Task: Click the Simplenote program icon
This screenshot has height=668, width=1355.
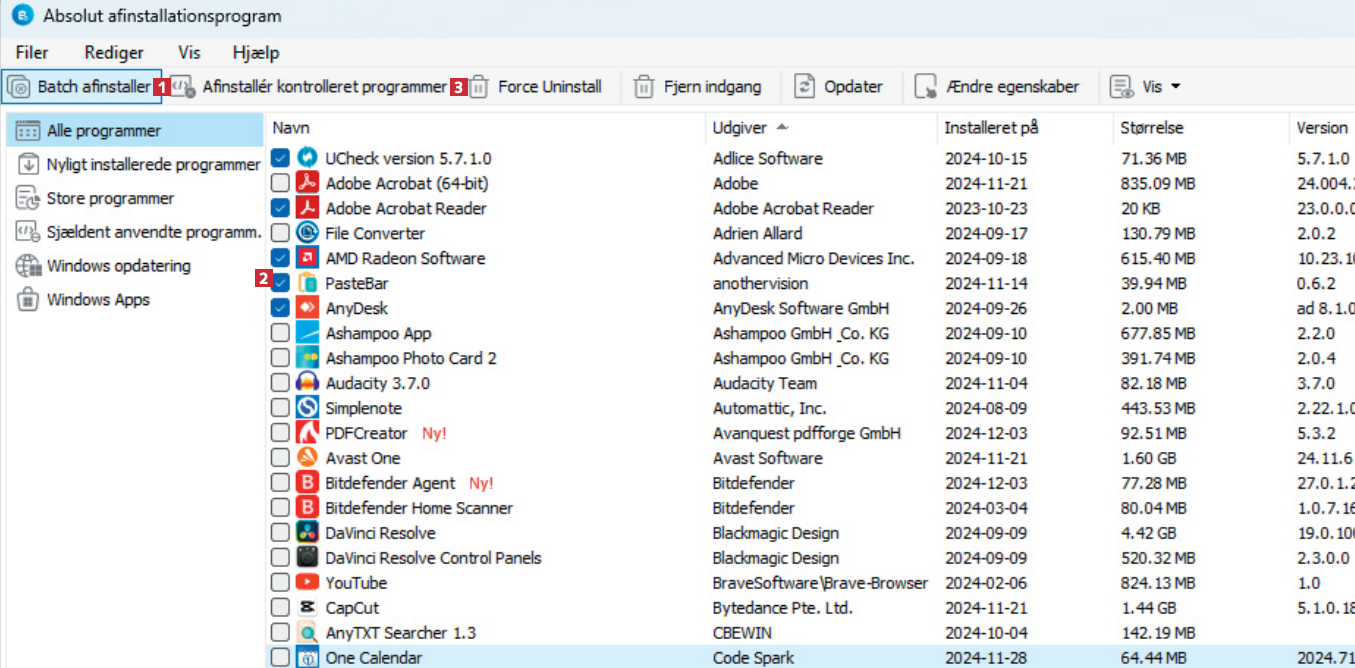Action: tap(308, 408)
